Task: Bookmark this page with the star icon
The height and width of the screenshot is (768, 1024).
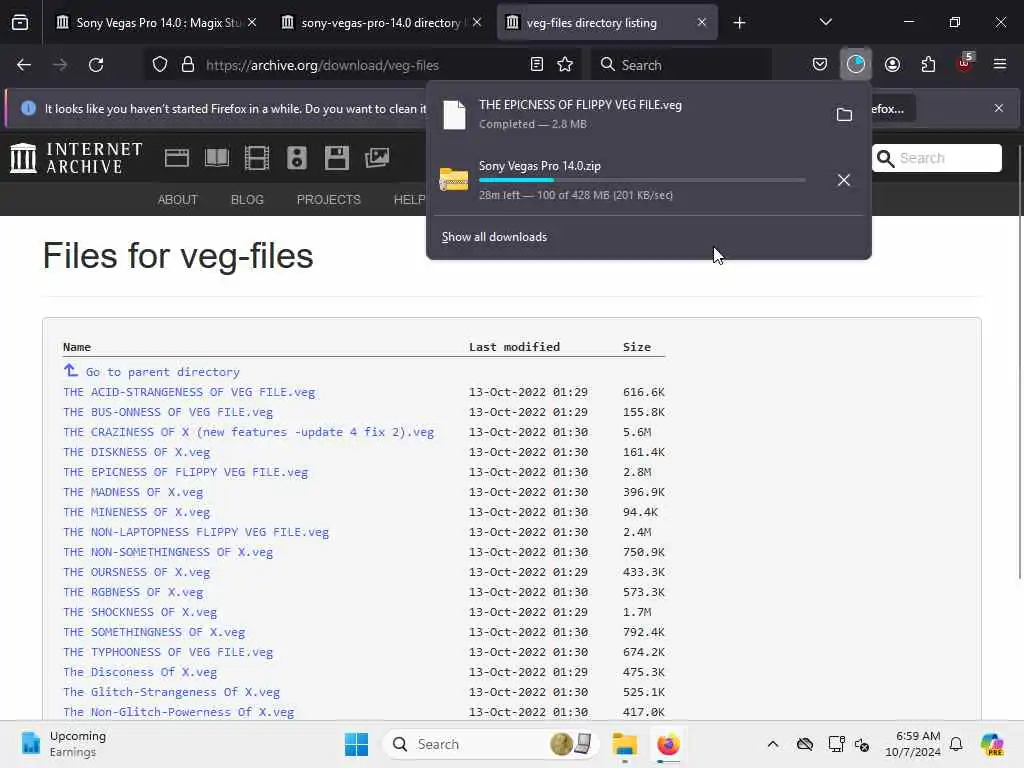Action: pyautogui.click(x=565, y=65)
